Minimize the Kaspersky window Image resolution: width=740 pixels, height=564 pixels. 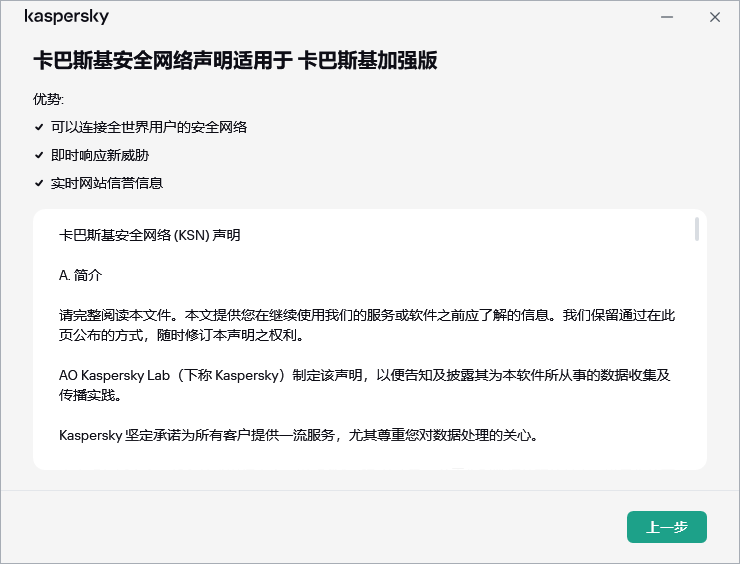[x=667, y=17]
